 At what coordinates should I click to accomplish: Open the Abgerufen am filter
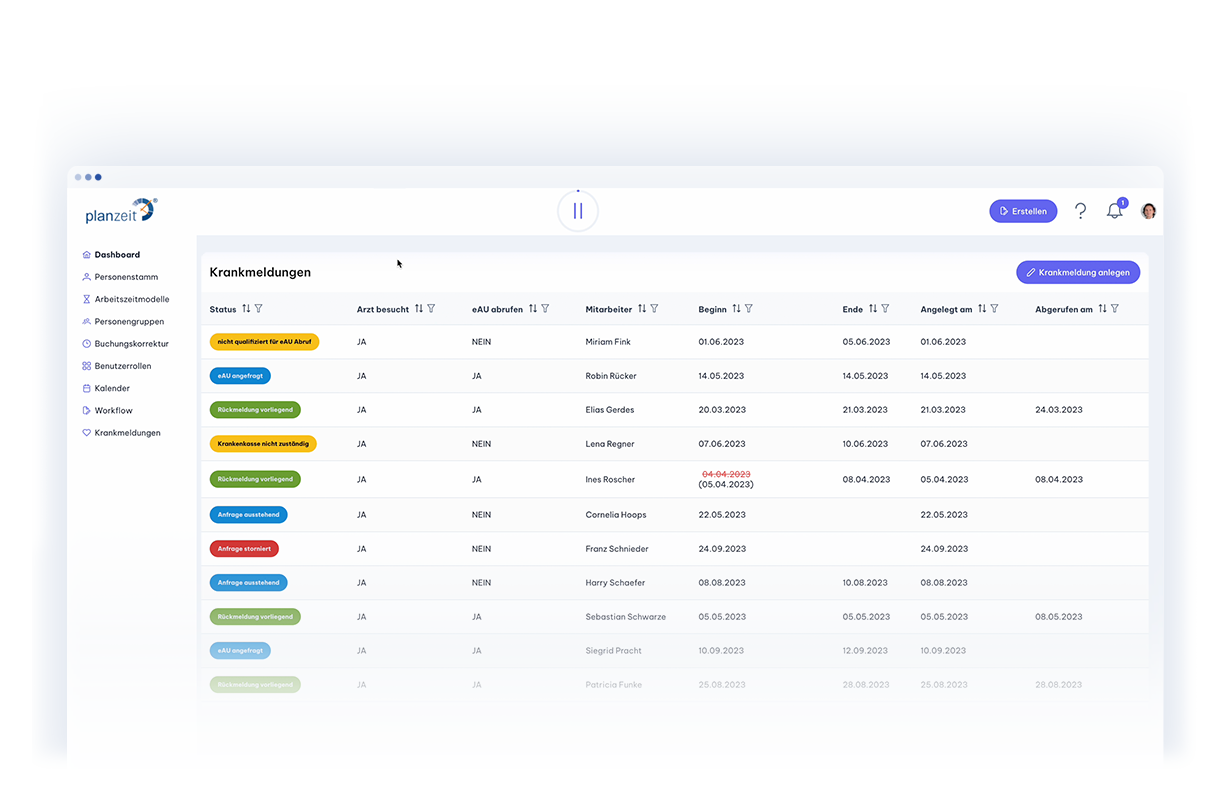click(x=1115, y=309)
